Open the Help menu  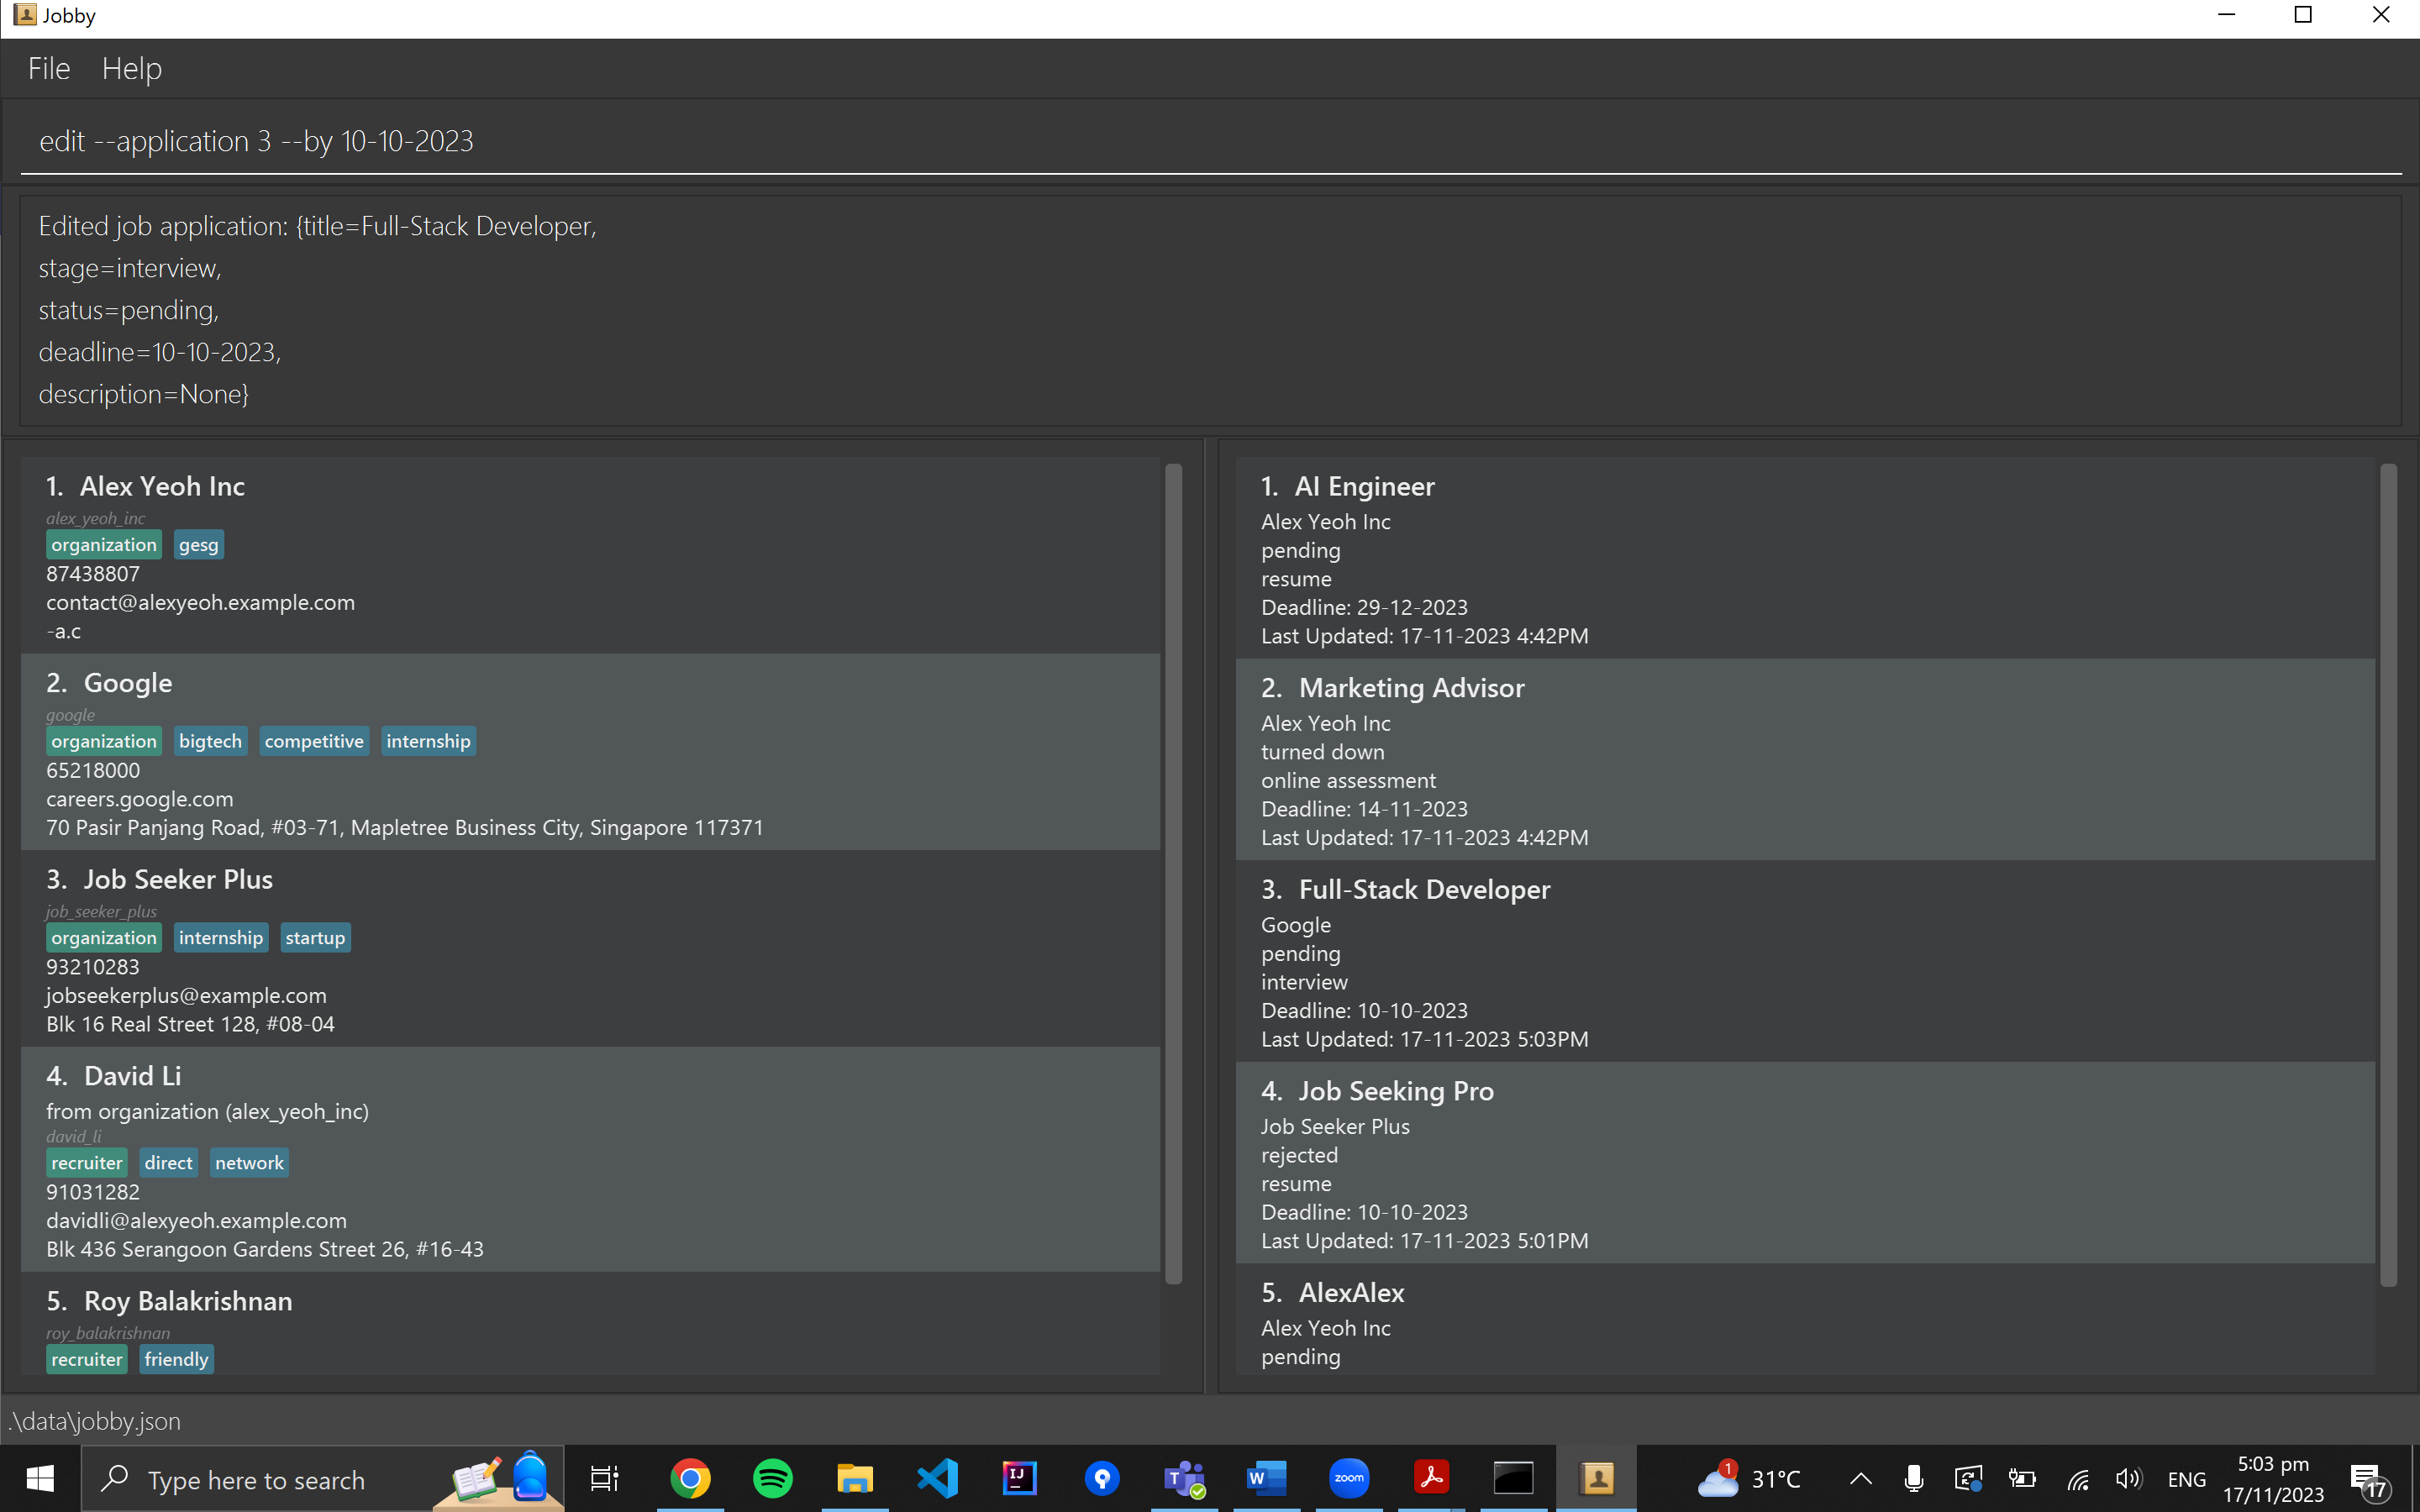click(x=131, y=68)
